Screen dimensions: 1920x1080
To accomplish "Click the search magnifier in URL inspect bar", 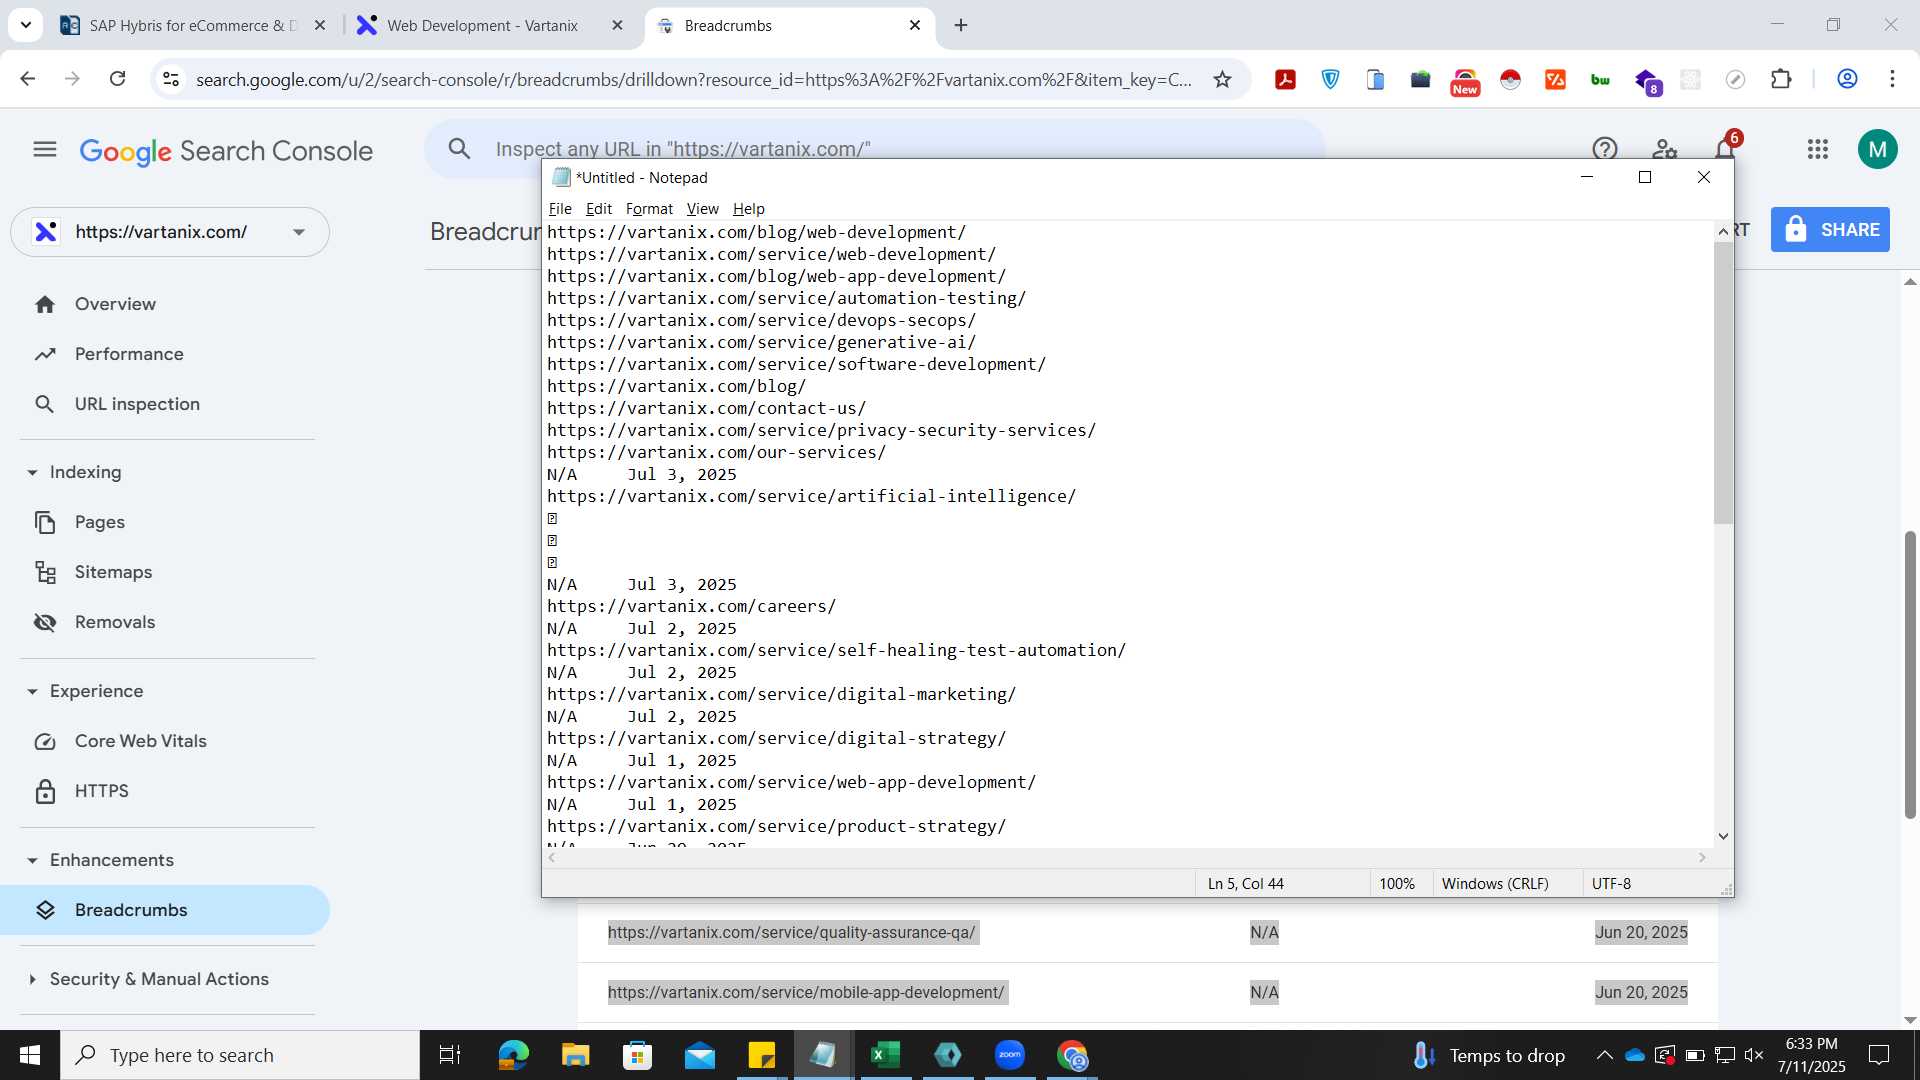I will (459, 149).
